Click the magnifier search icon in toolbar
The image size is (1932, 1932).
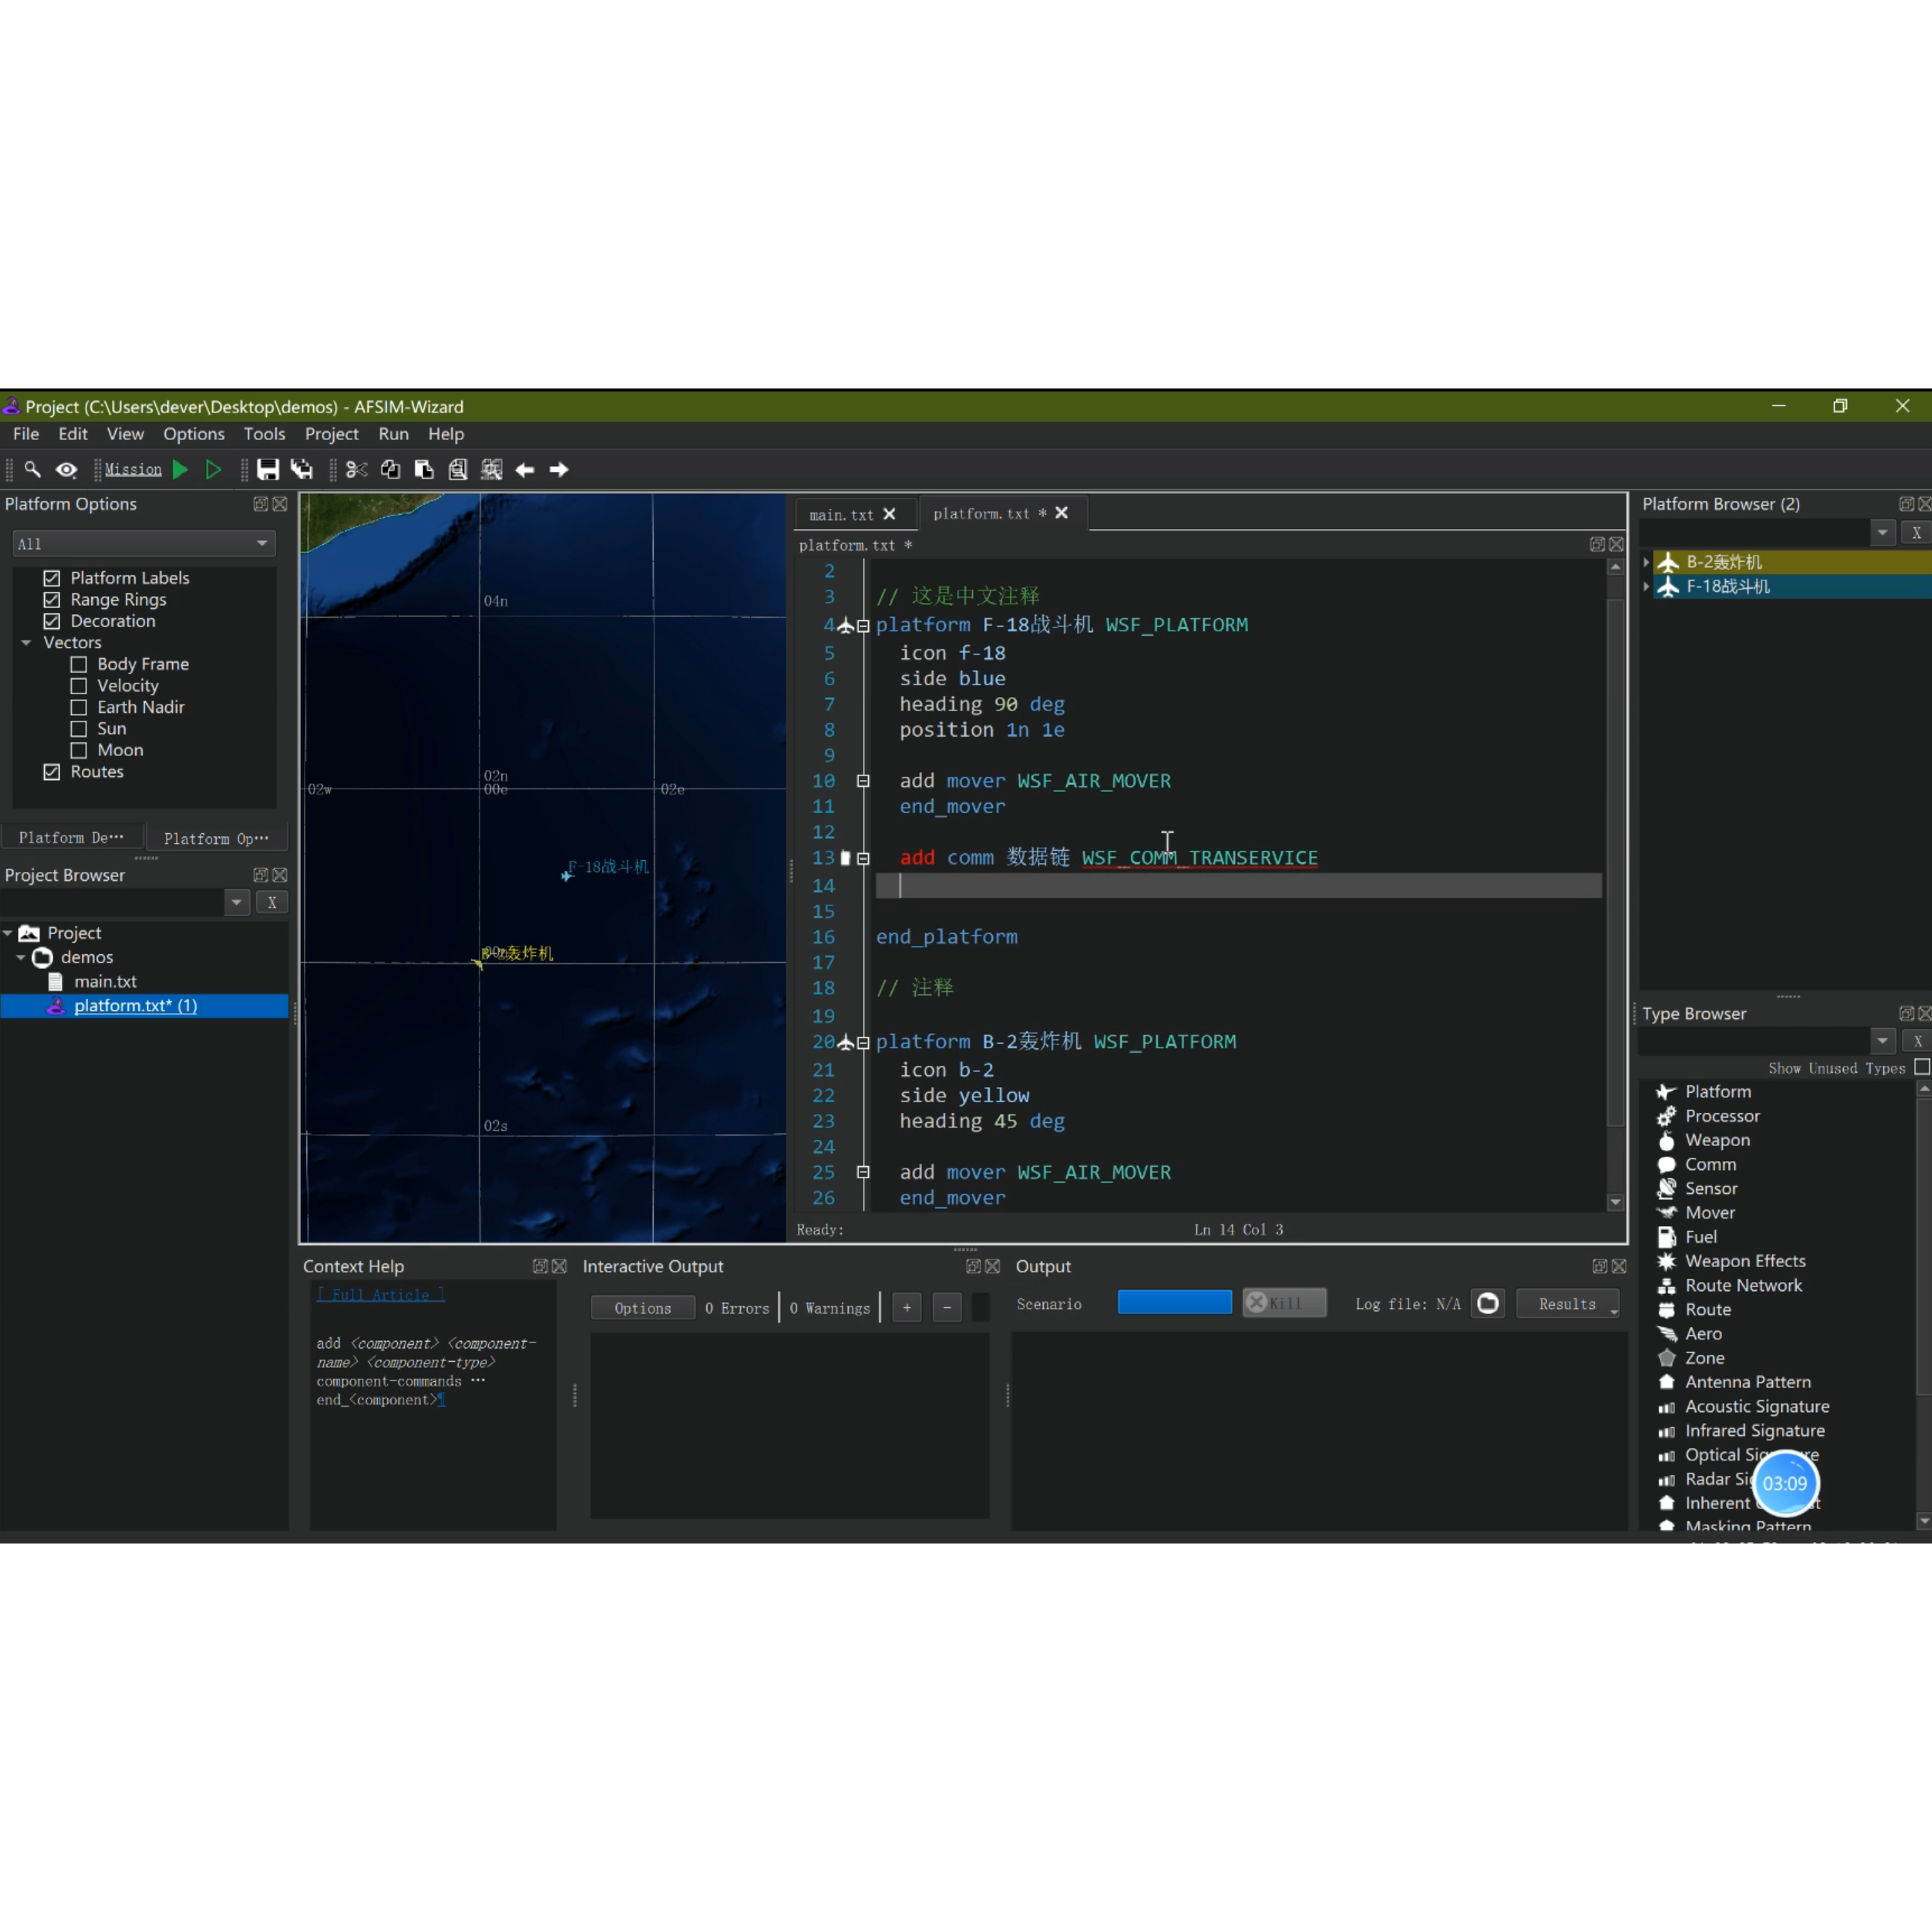coord(32,470)
